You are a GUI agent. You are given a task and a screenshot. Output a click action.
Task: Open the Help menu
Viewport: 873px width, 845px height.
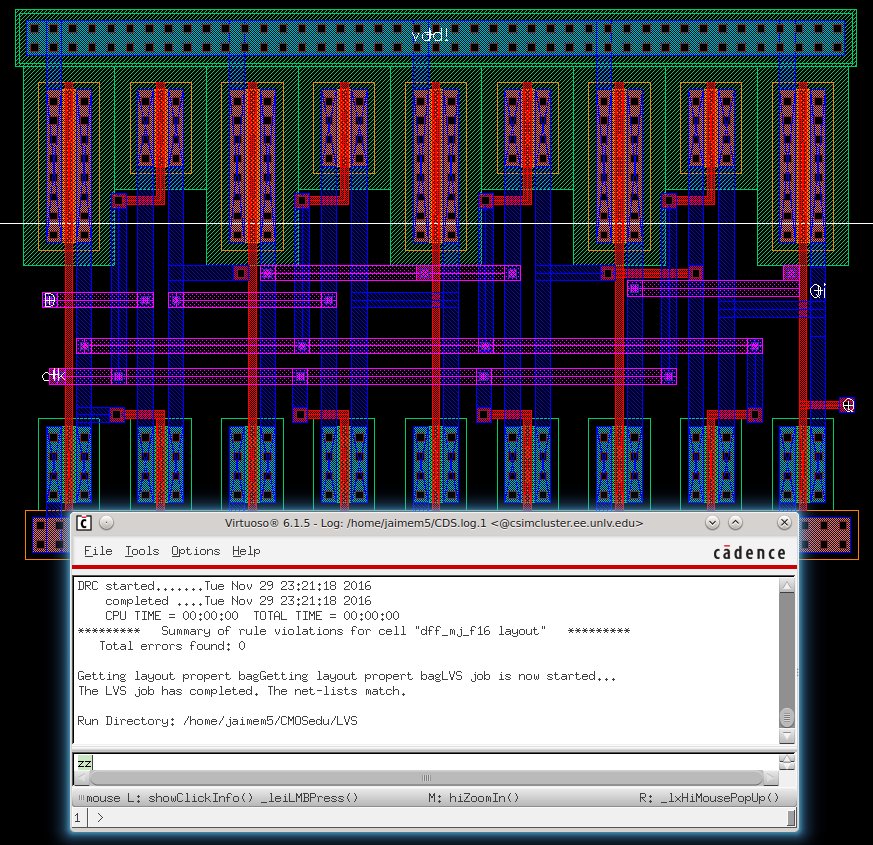pos(246,551)
